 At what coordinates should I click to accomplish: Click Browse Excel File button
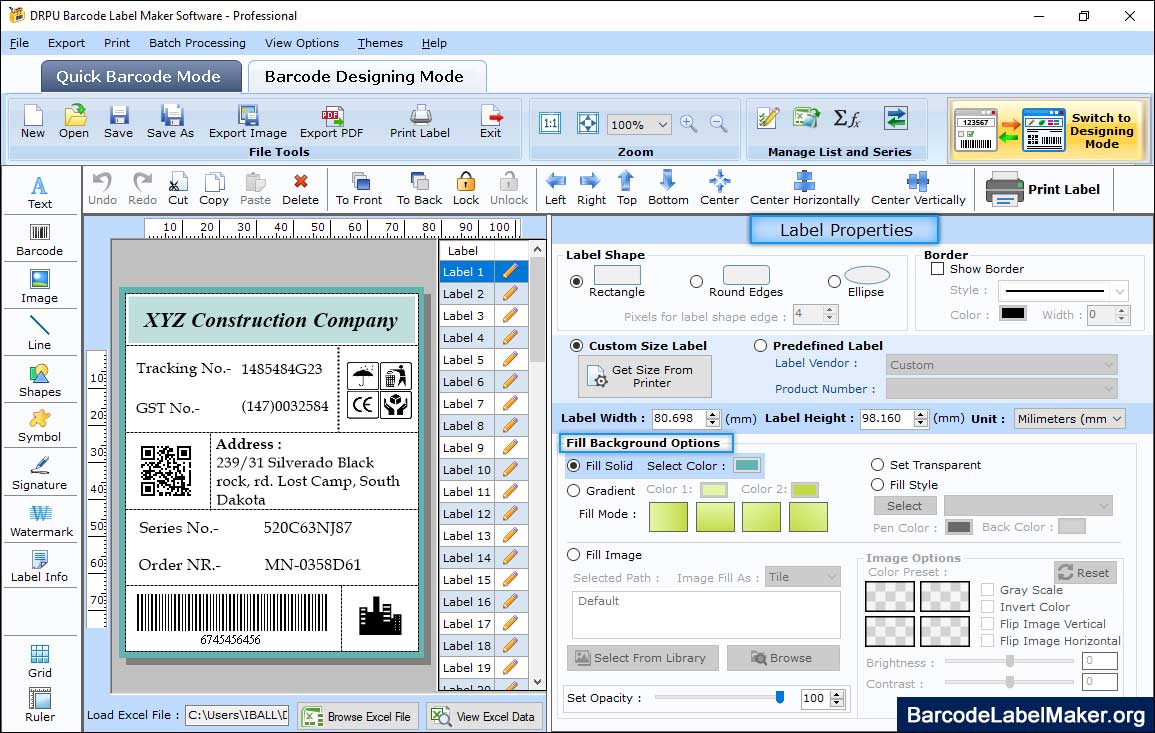pyautogui.click(x=358, y=716)
